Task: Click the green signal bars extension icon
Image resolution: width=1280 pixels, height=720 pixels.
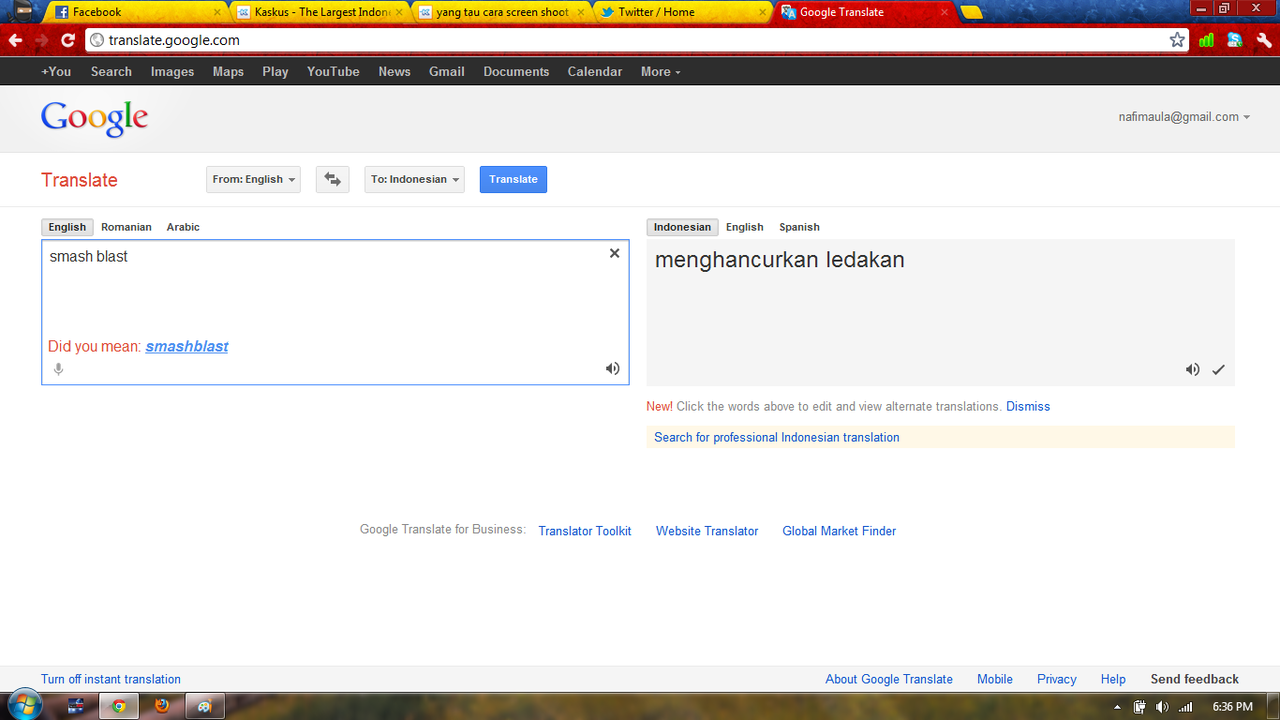Action: [x=1207, y=40]
